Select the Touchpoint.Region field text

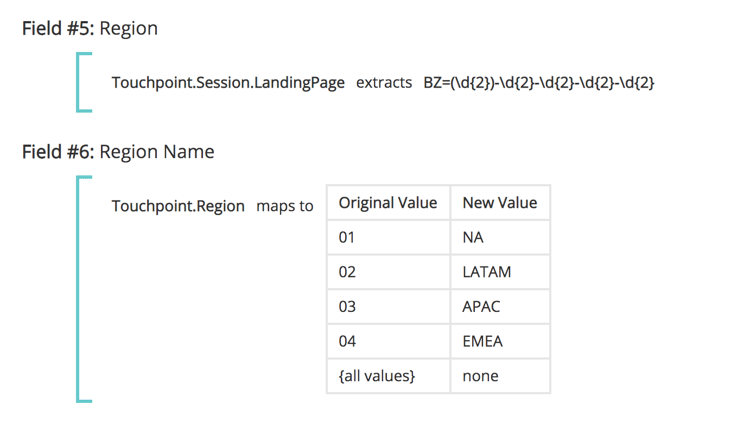tap(178, 206)
